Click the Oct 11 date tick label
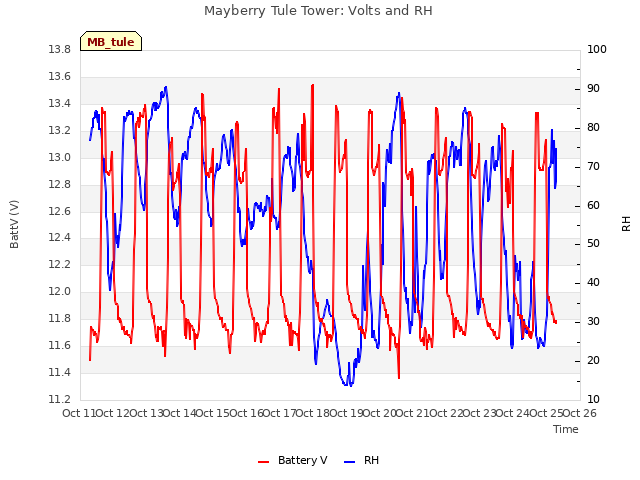 click(79, 413)
